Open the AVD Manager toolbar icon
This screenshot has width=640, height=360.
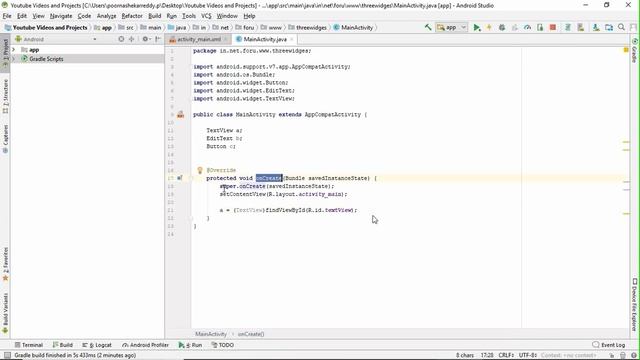[x=580, y=27]
